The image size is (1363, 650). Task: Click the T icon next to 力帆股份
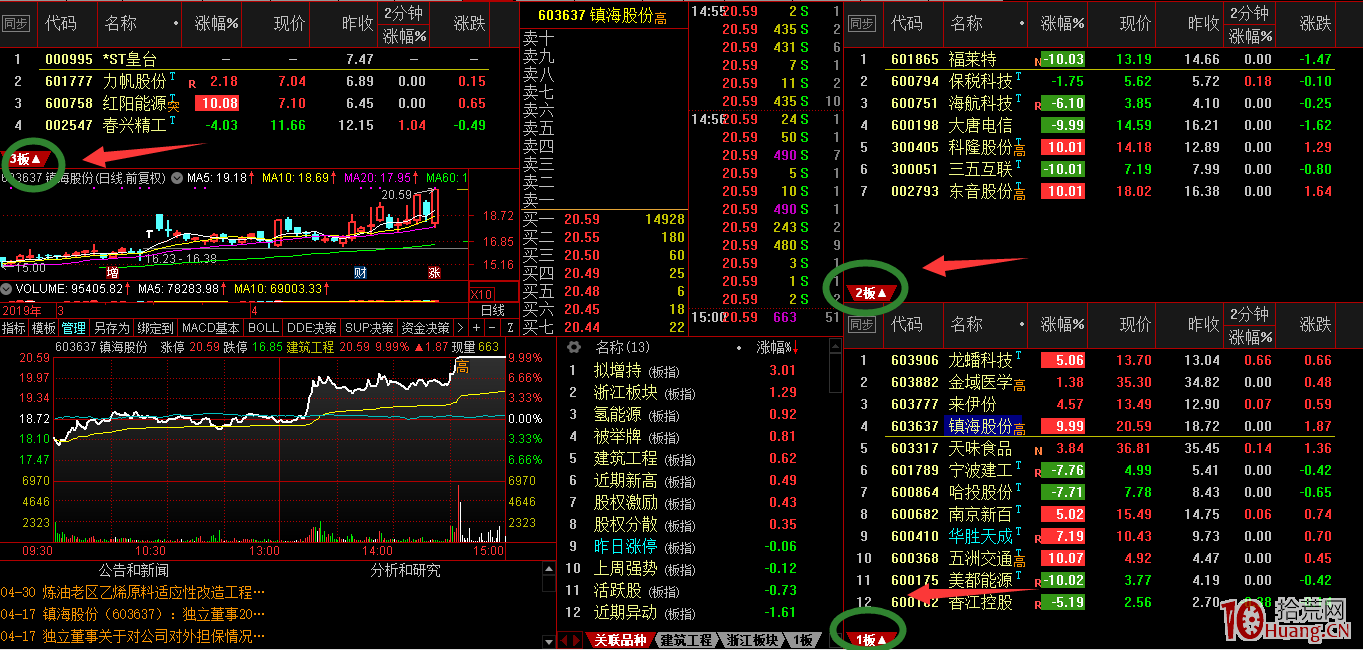pyautogui.click(x=172, y=76)
